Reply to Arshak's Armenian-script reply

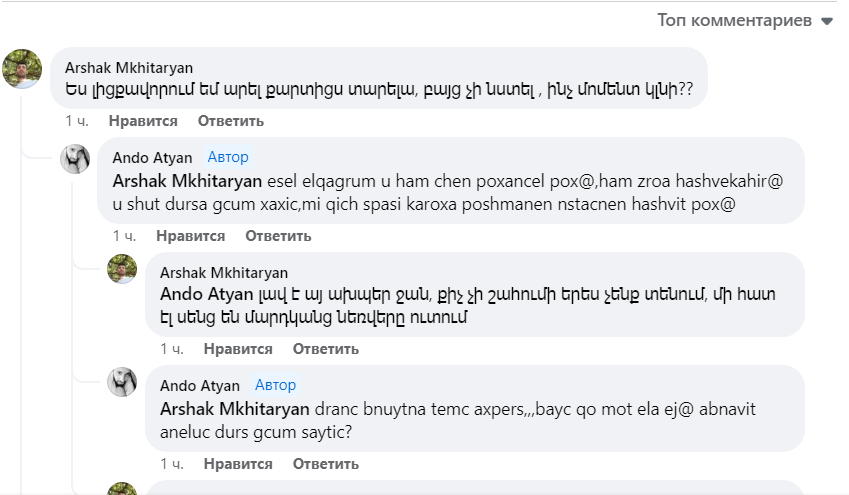point(326,349)
